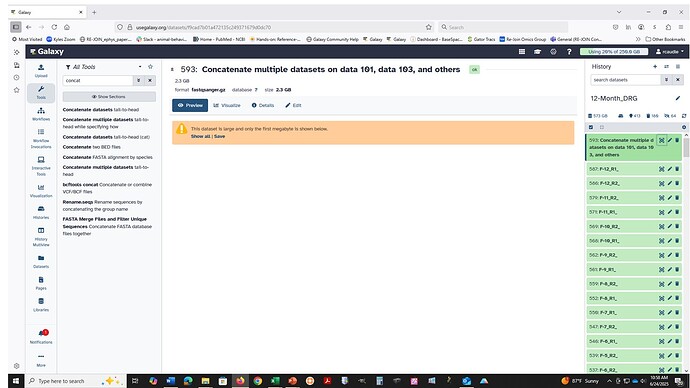Click the storage usage bar Using 26%
Screen dimensions: 690x388
click(x=614, y=51)
